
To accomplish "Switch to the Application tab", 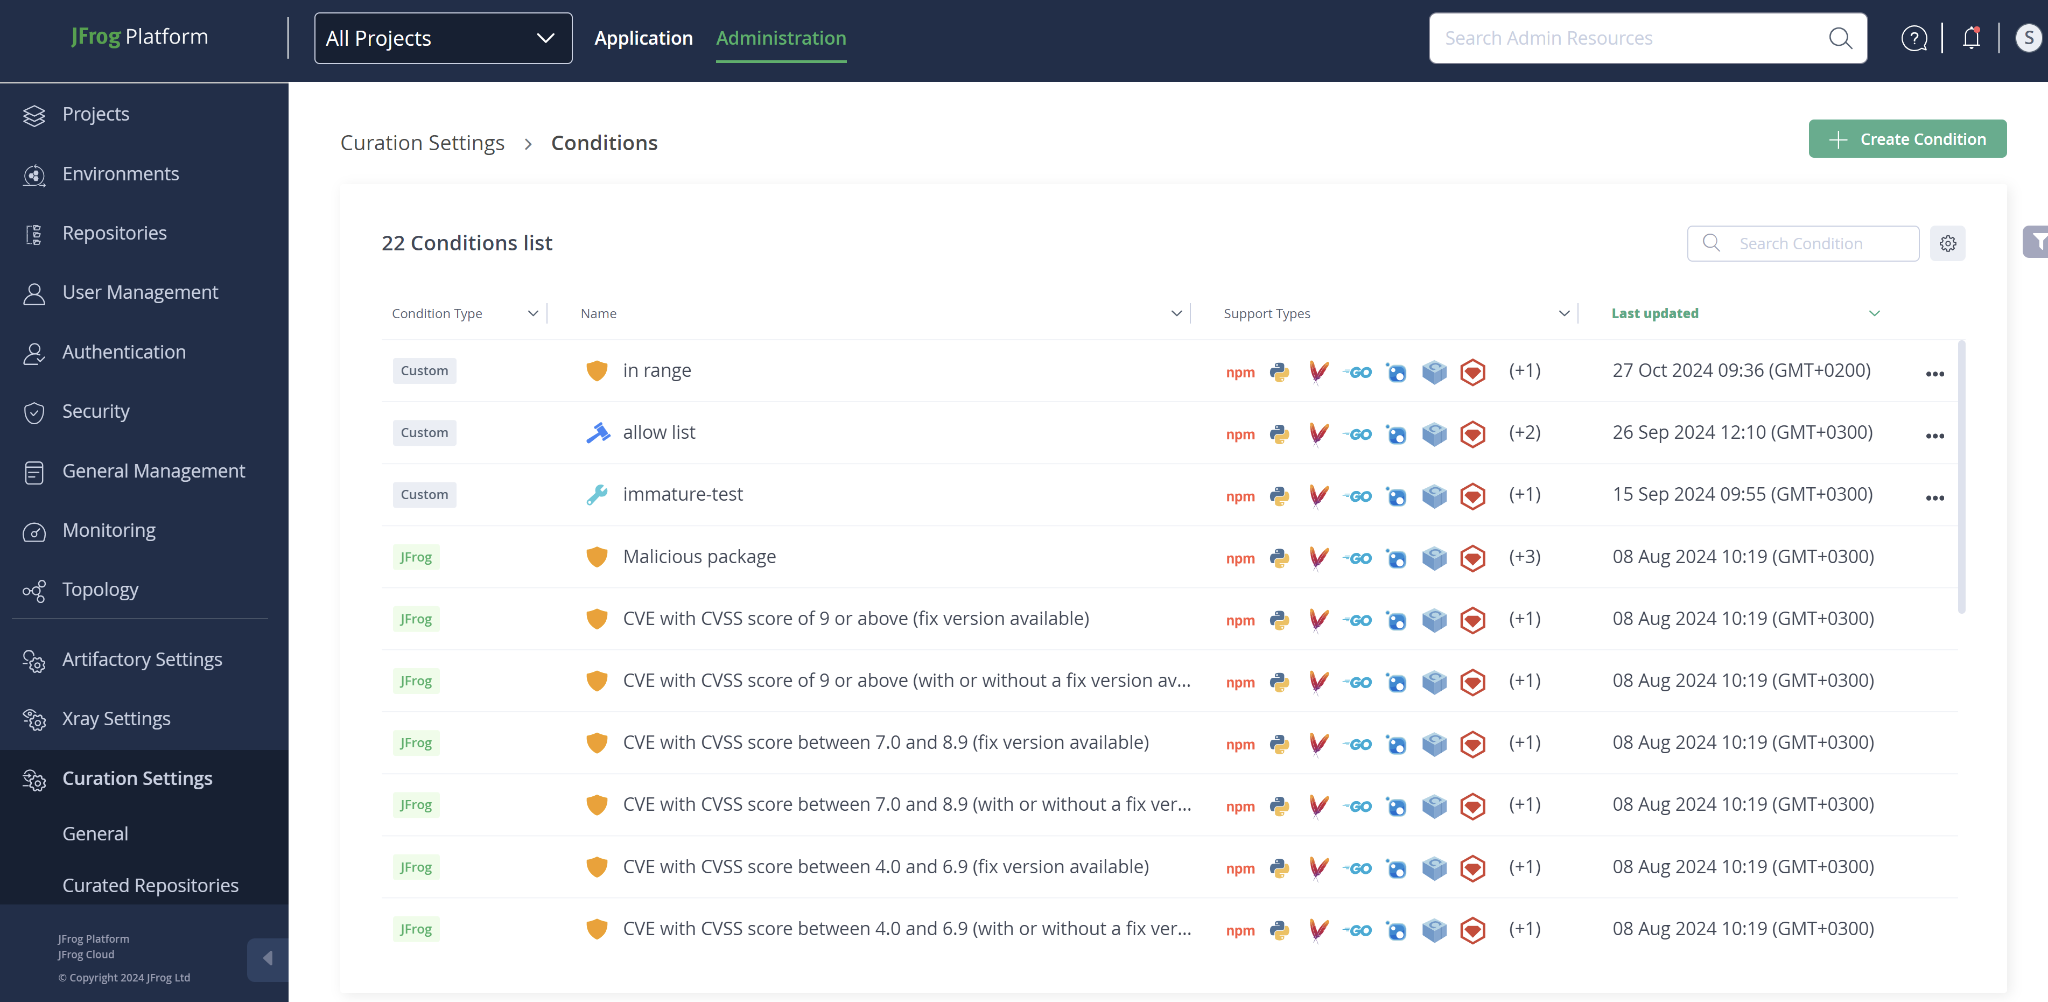I will pyautogui.click(x=643, y=38).
